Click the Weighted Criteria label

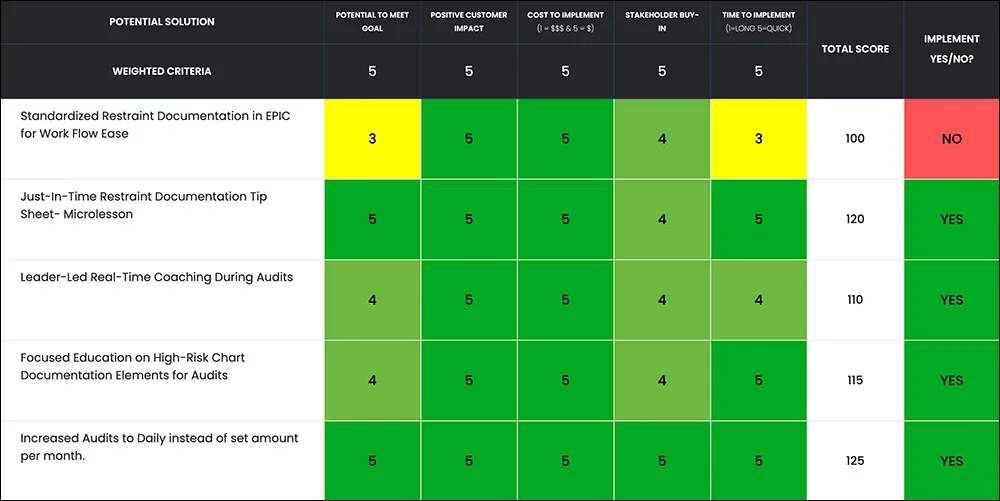(162, 71)
